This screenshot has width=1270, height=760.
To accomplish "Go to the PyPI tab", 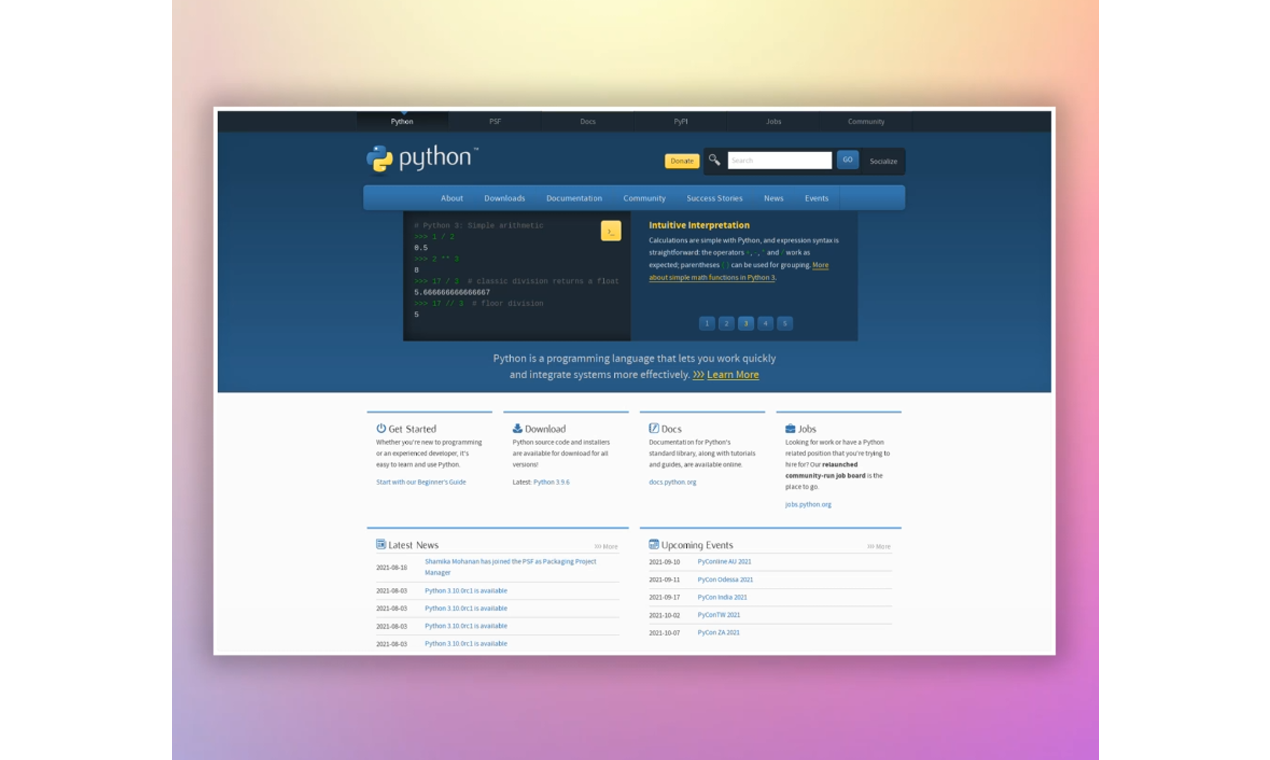I will [681, 121].
